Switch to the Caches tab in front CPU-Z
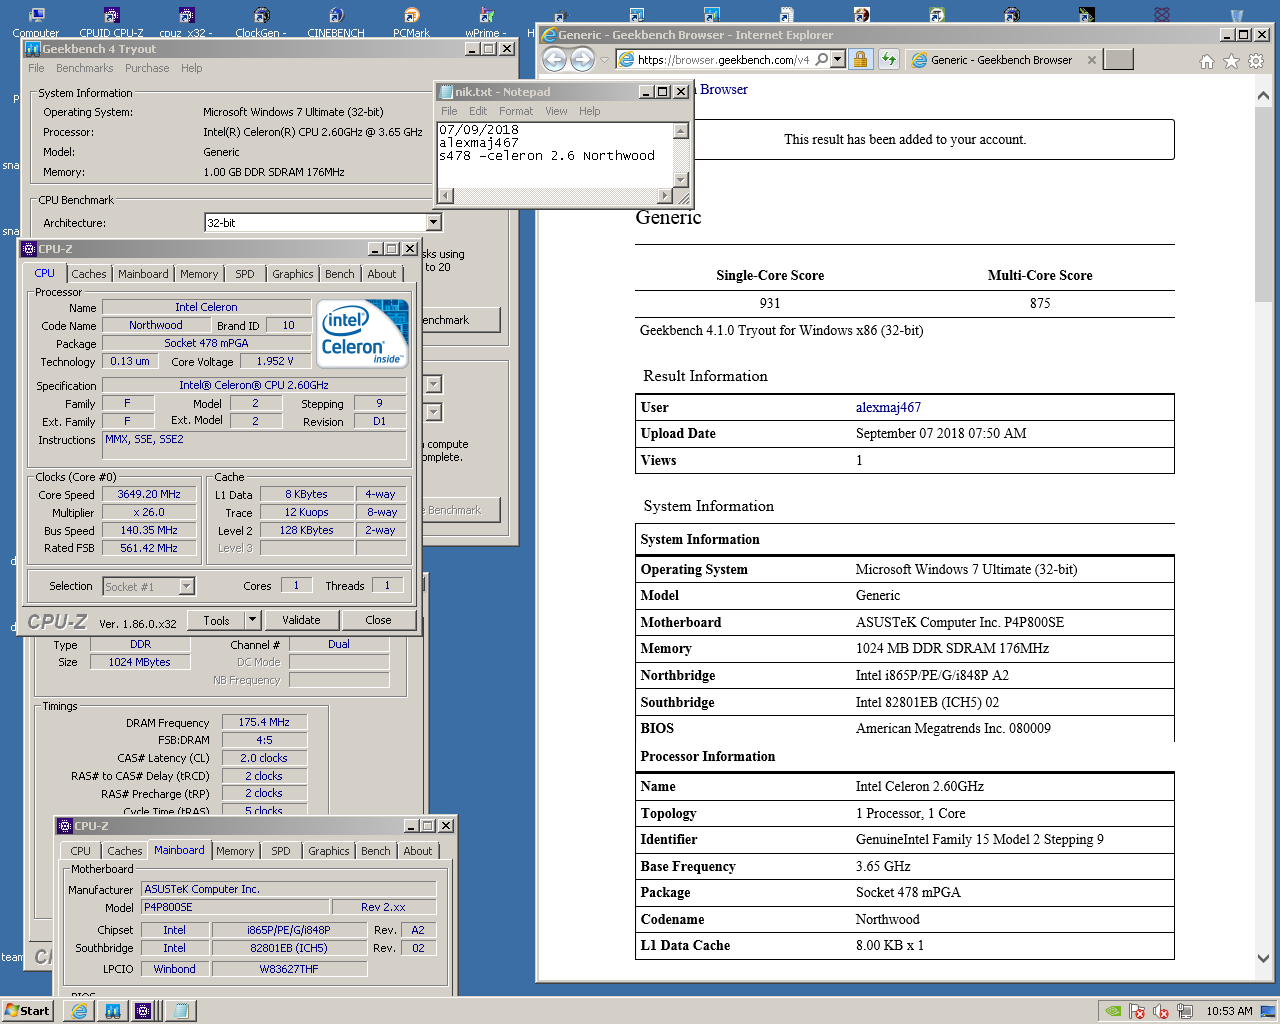Viewport: 1280px width, 1024px height. pos(89,274)
